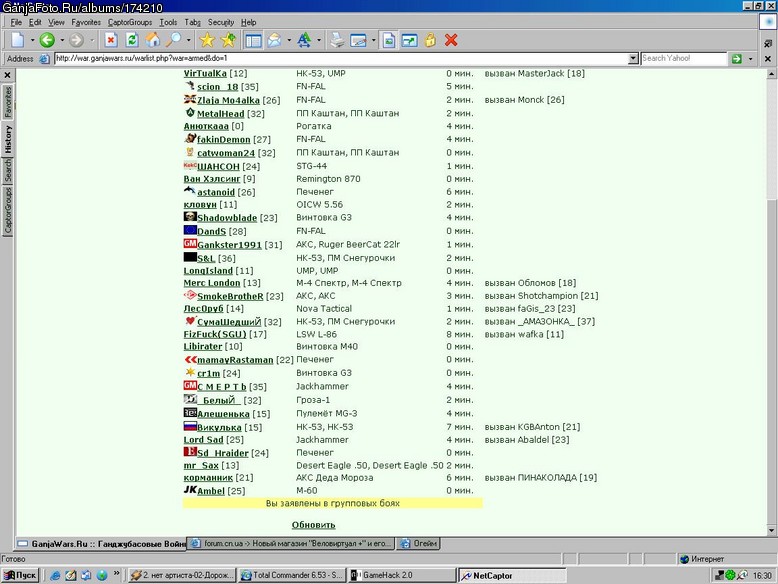The image size is (778, 584).
Task: Click the big red X toolbar icon
Action: [451, 40]
